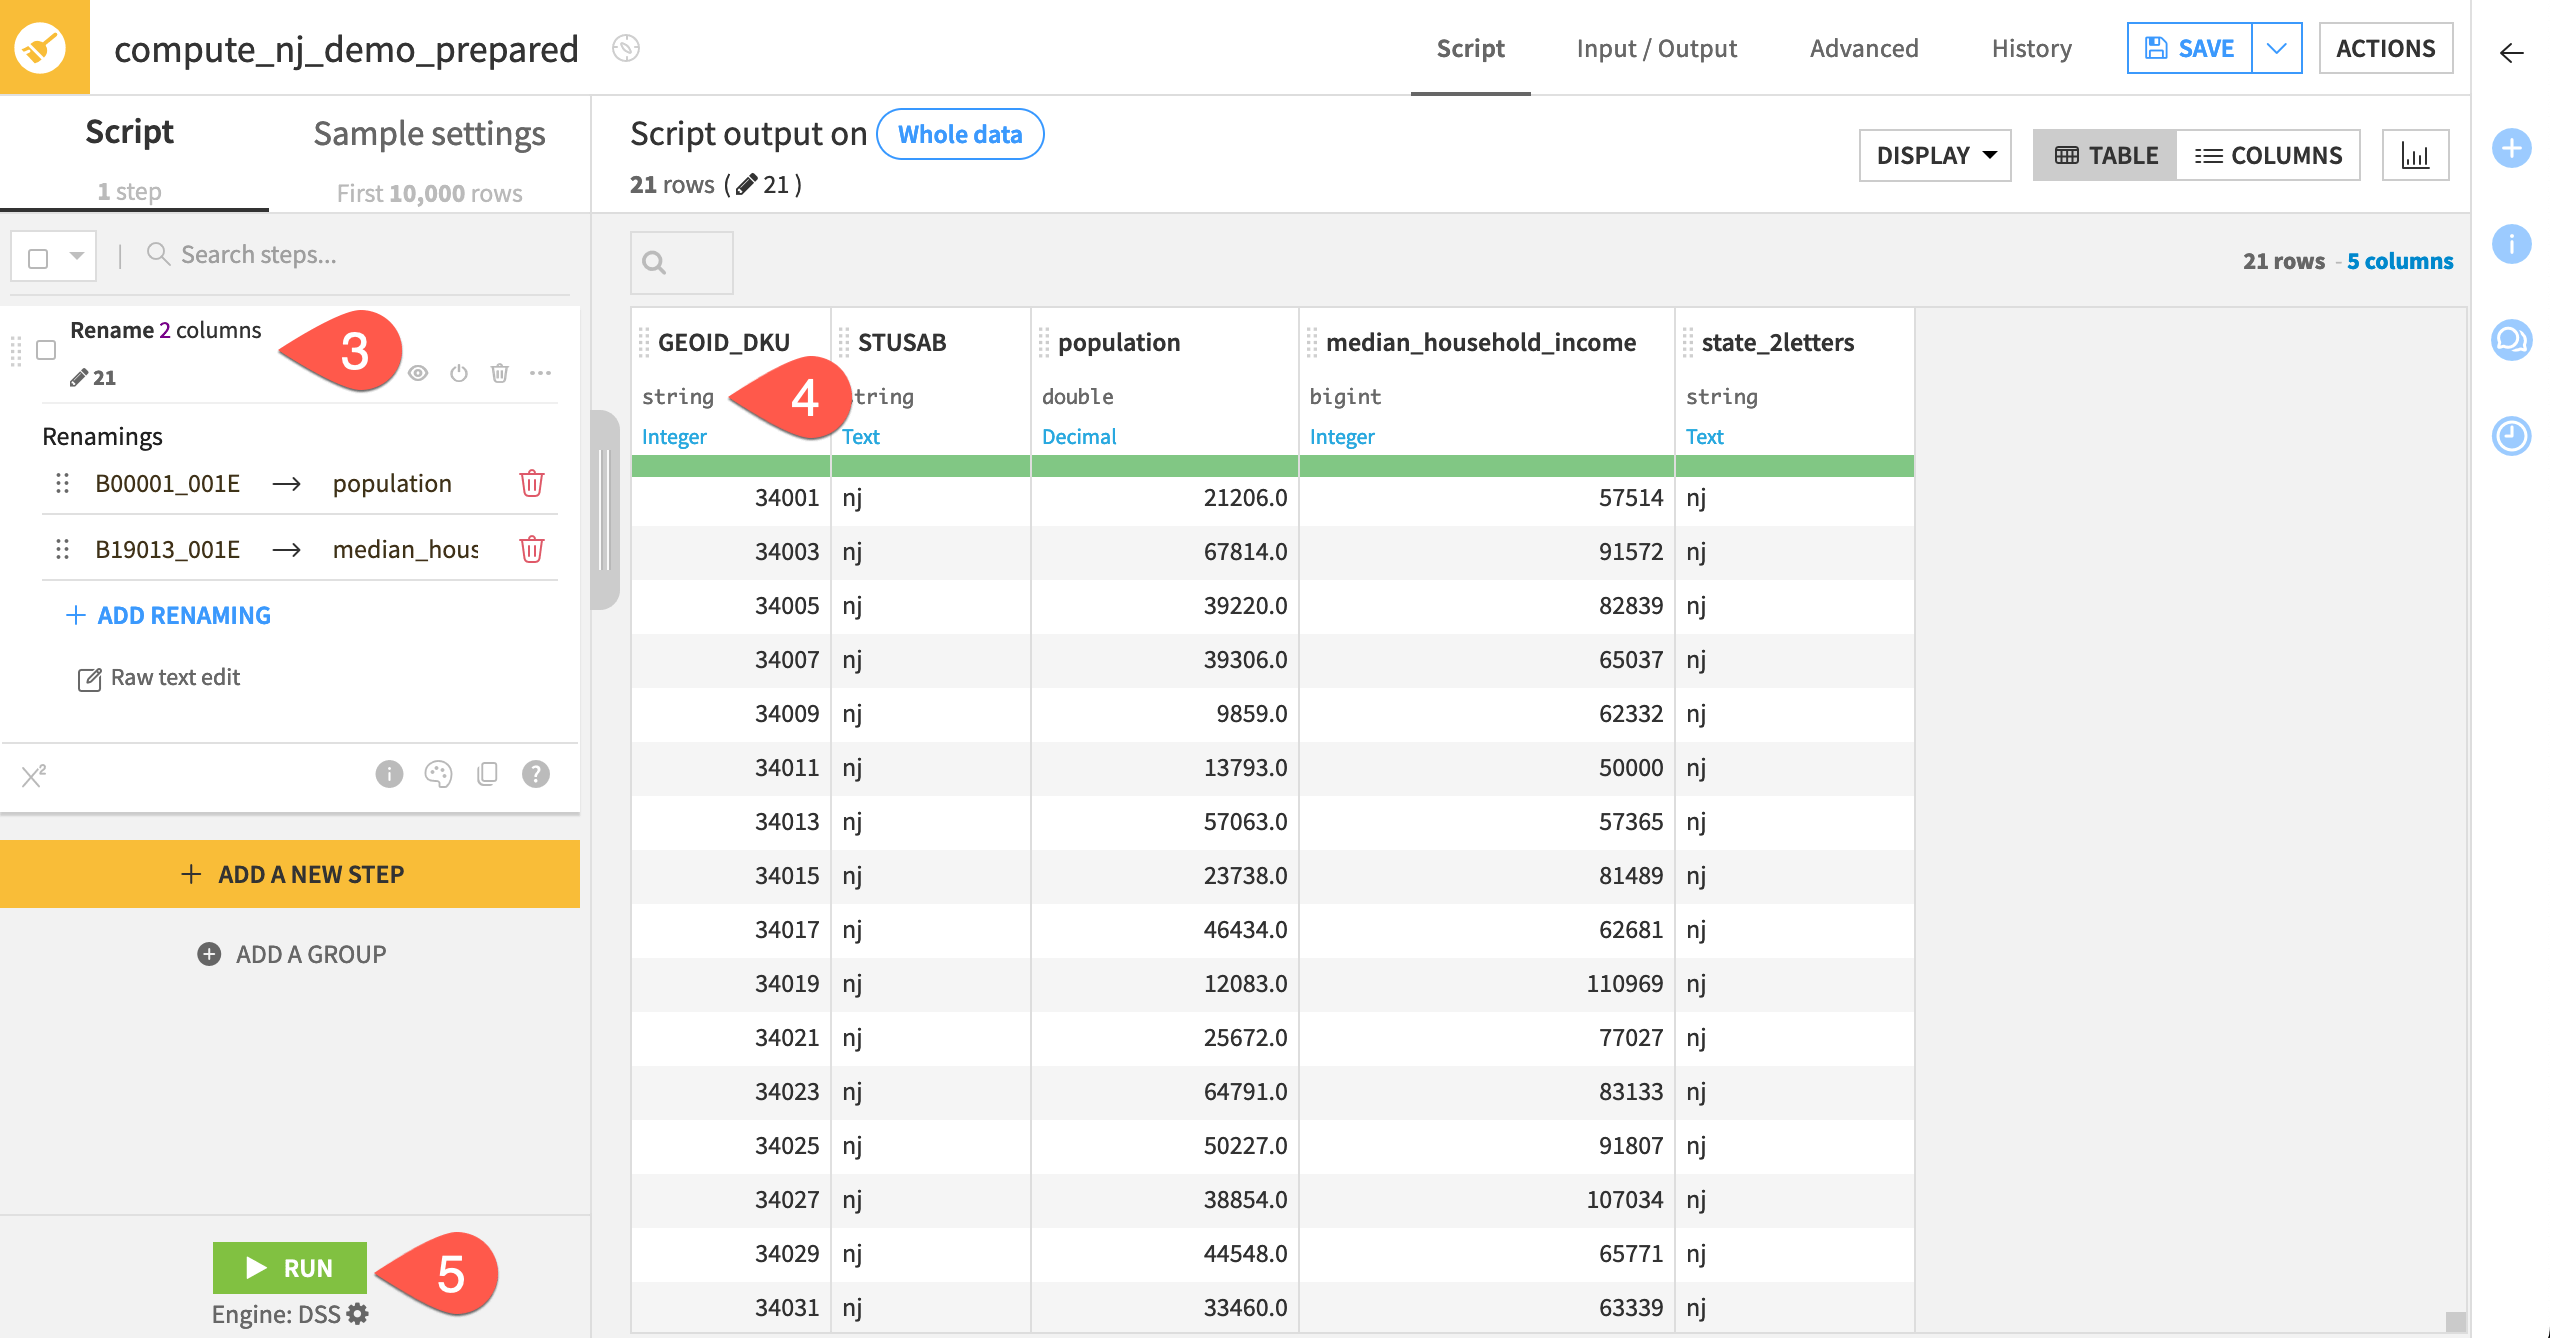Click the 5 columns link
Viewport: 2550px width, 1338px height.
tap(2399, 261)
